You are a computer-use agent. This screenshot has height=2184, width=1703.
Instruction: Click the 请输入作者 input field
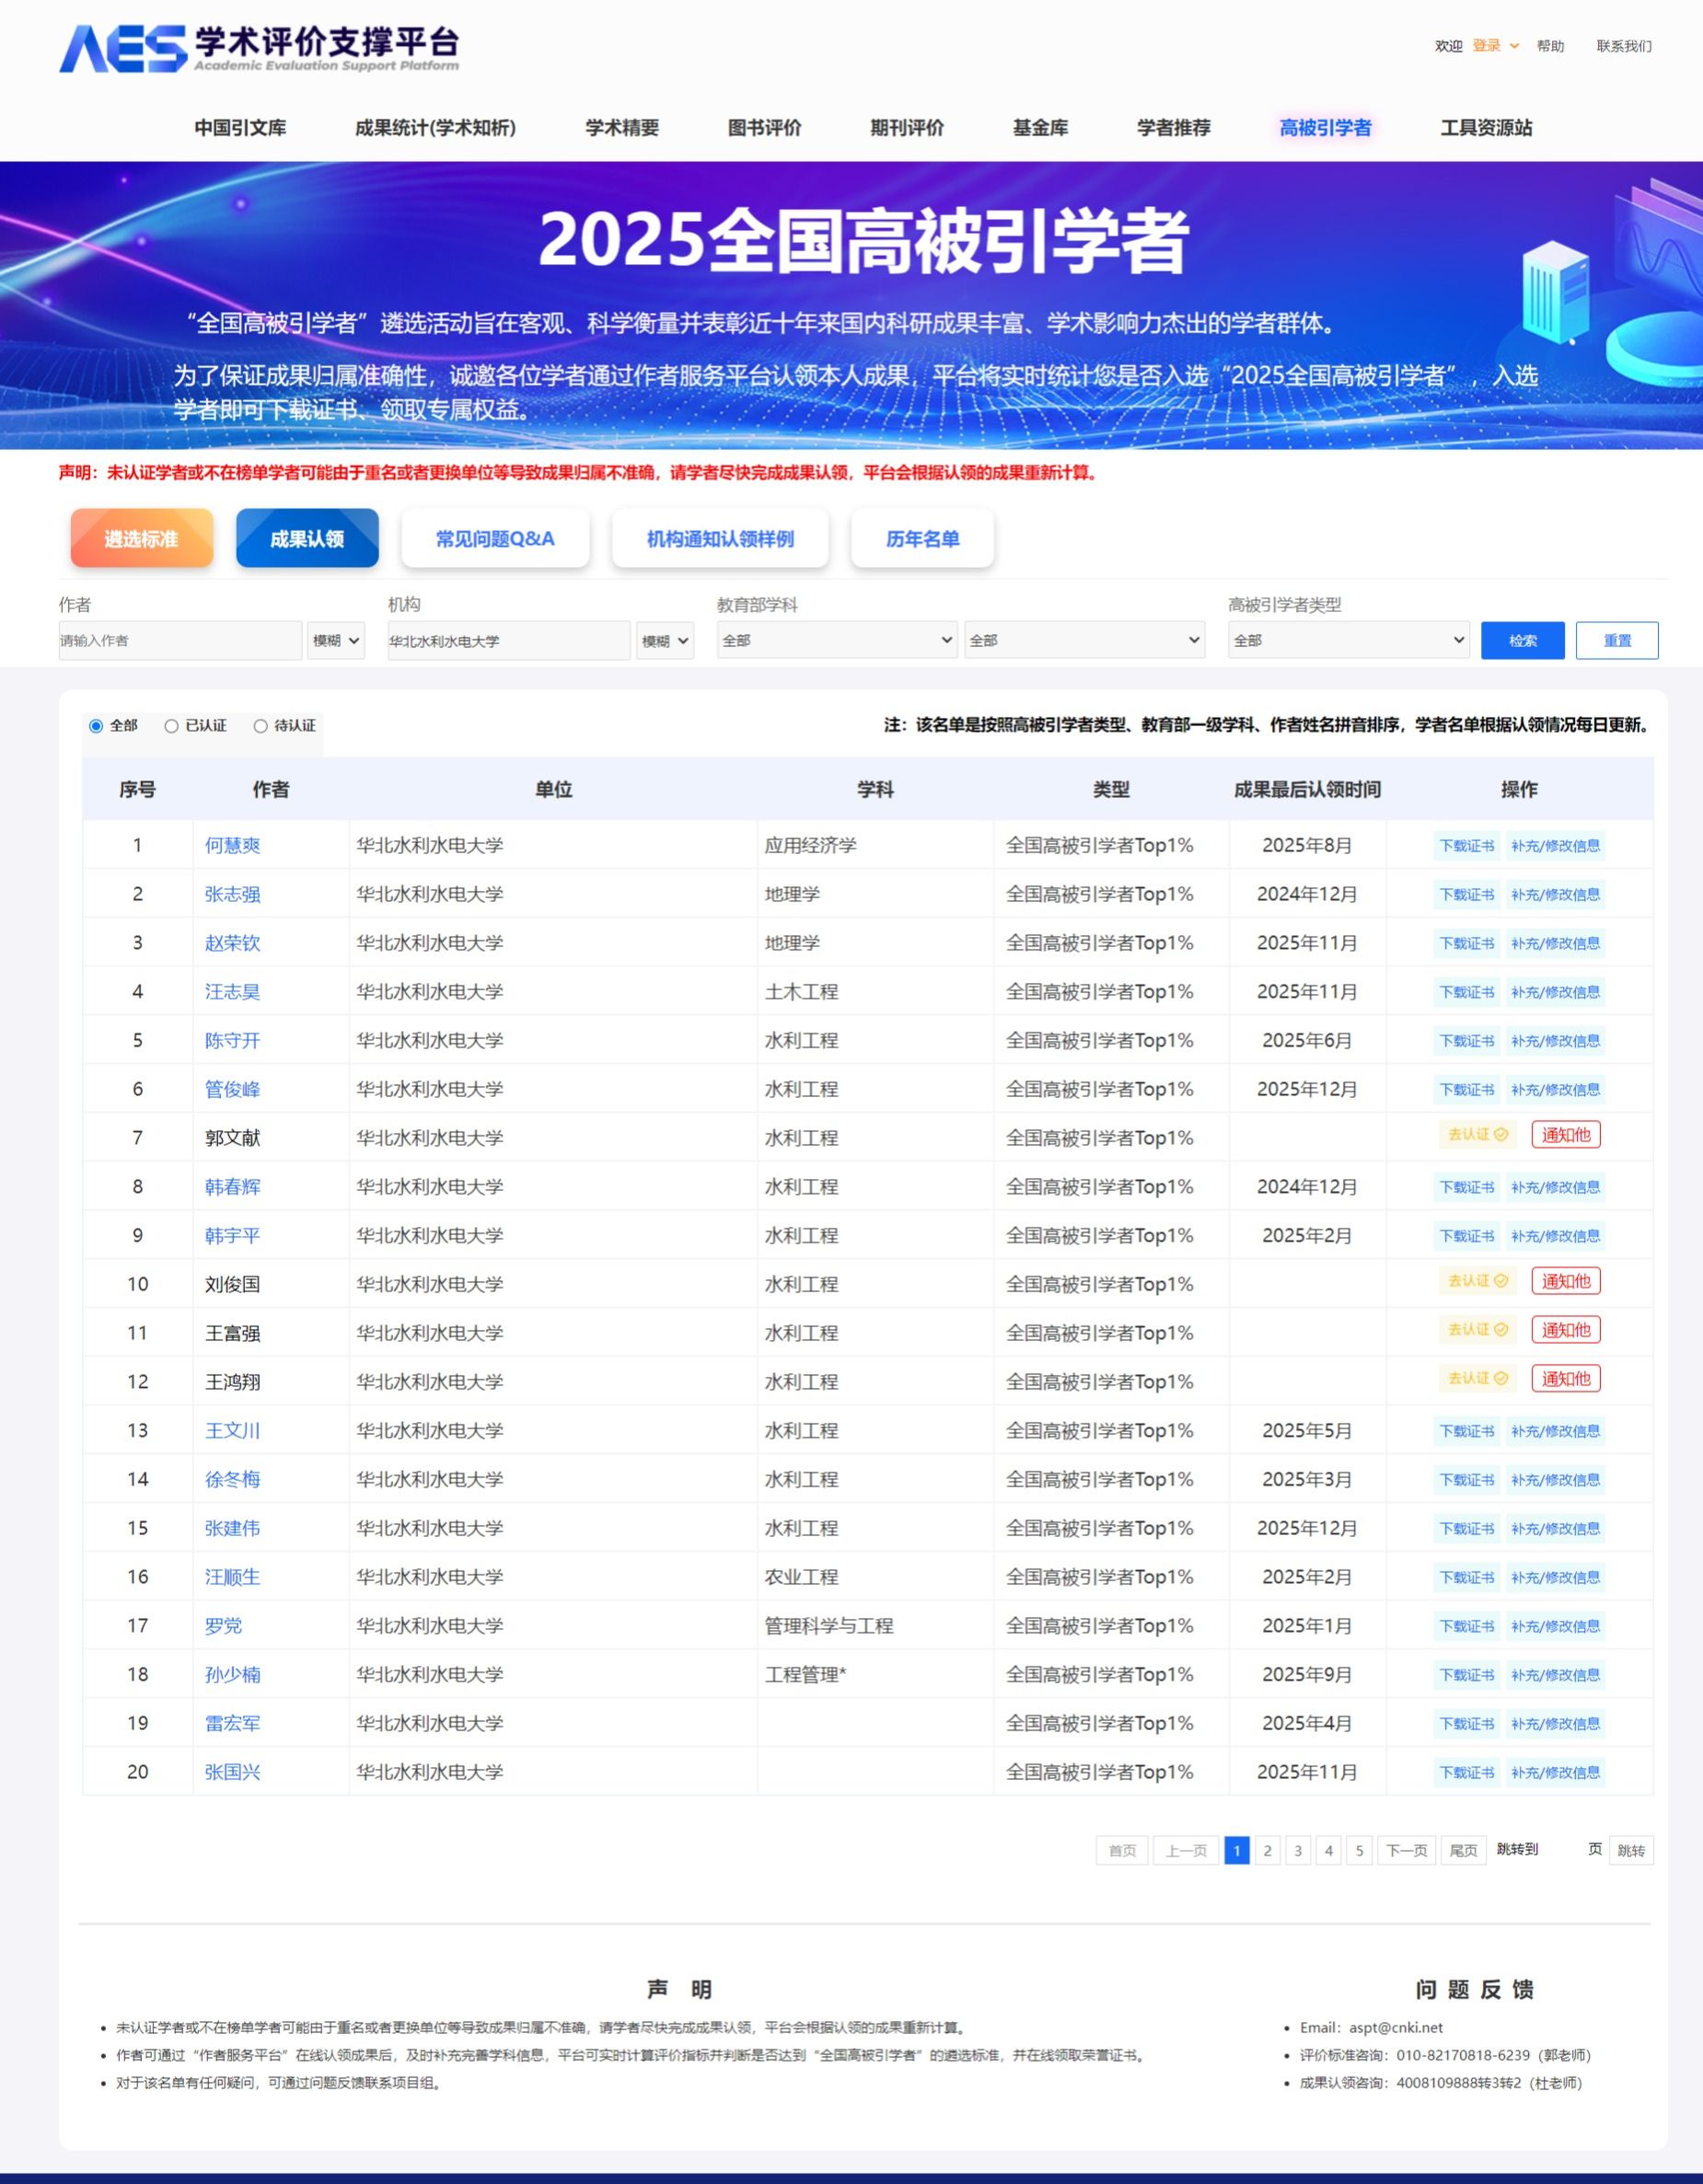pyautogui.click(x=180, y=641)
